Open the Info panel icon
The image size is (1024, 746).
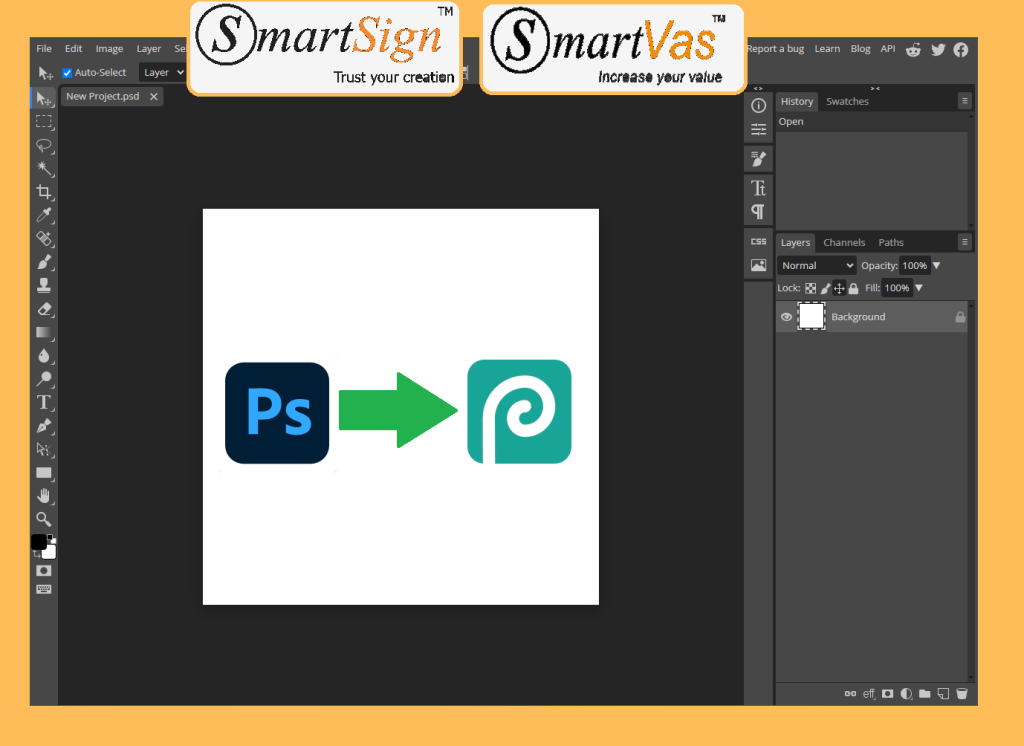tap(758, 105)
